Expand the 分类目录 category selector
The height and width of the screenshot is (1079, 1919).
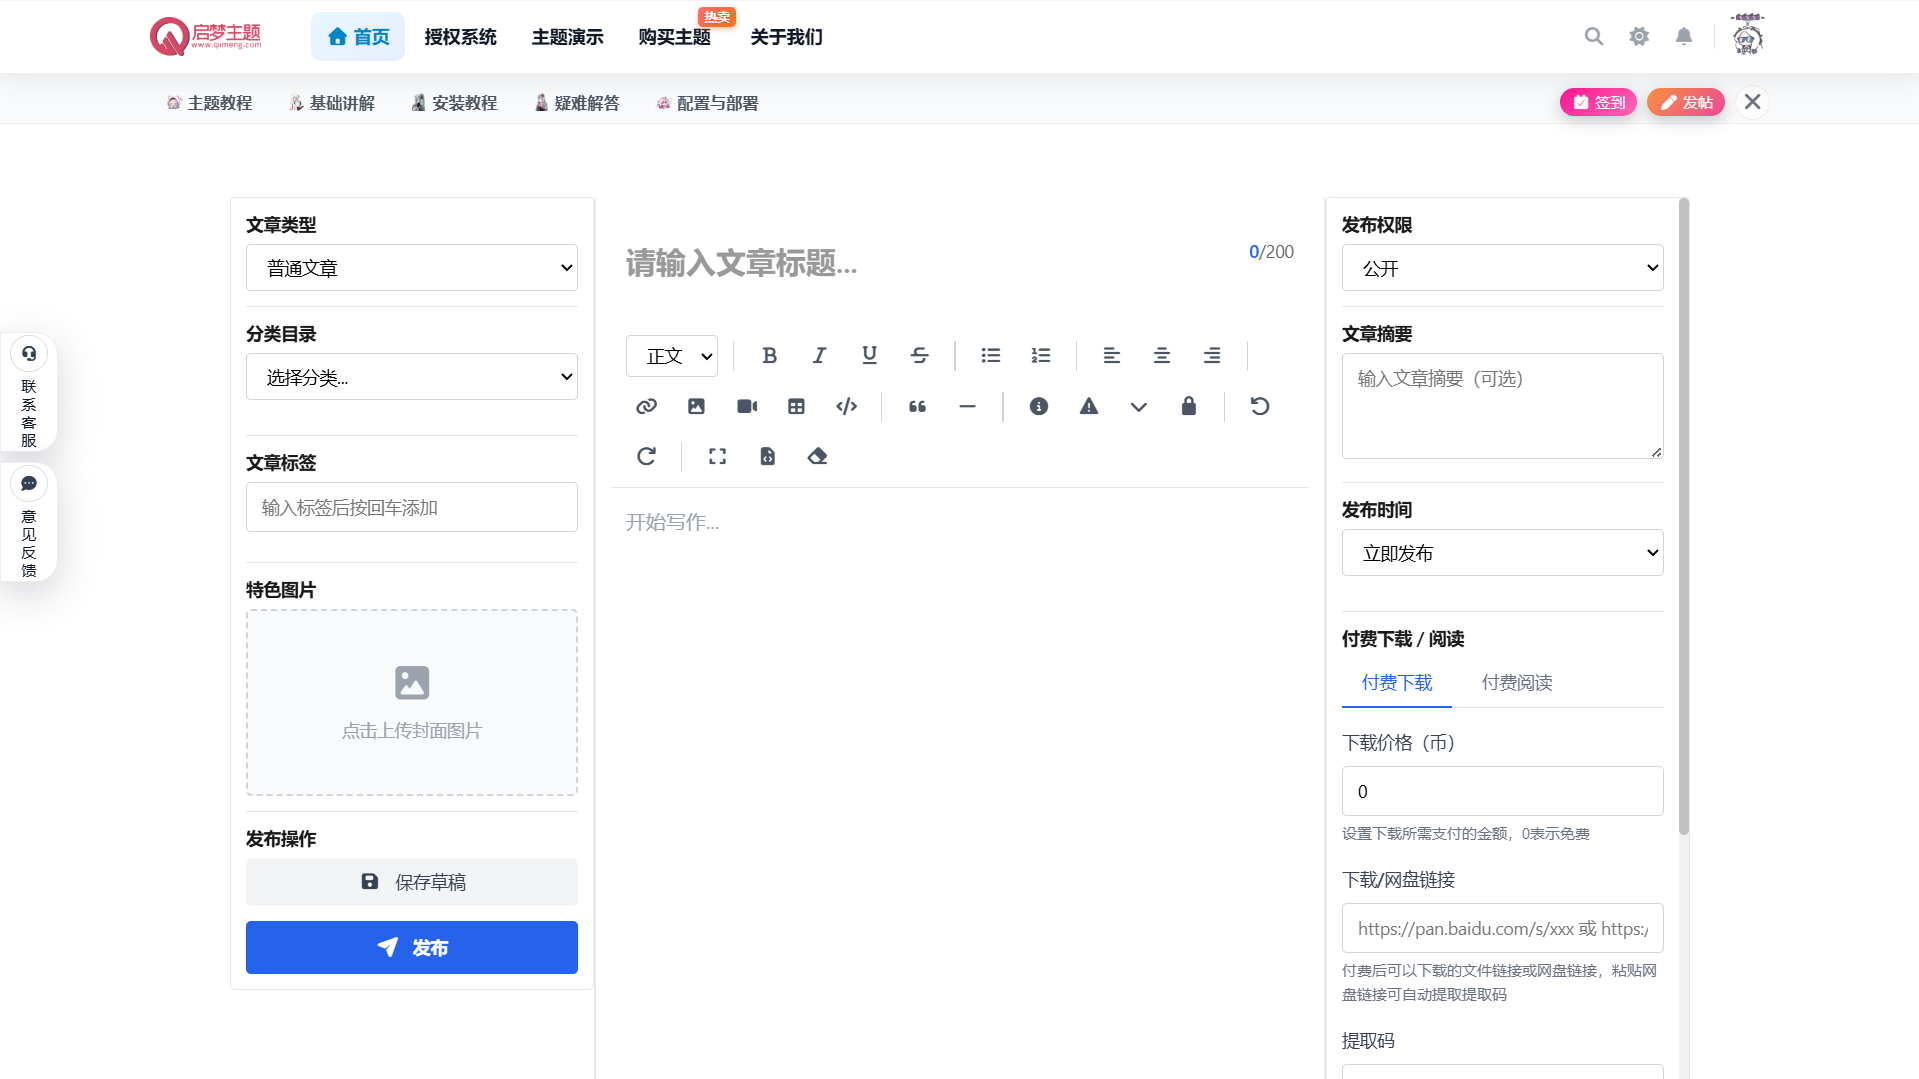click(411, 377)
